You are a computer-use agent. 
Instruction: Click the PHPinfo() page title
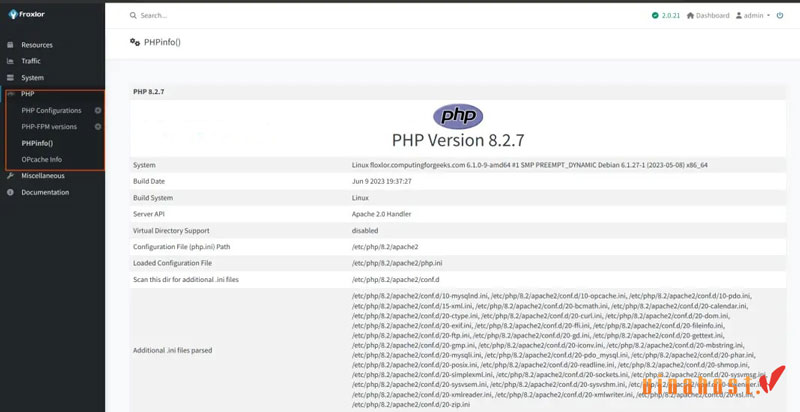(162, 42)
